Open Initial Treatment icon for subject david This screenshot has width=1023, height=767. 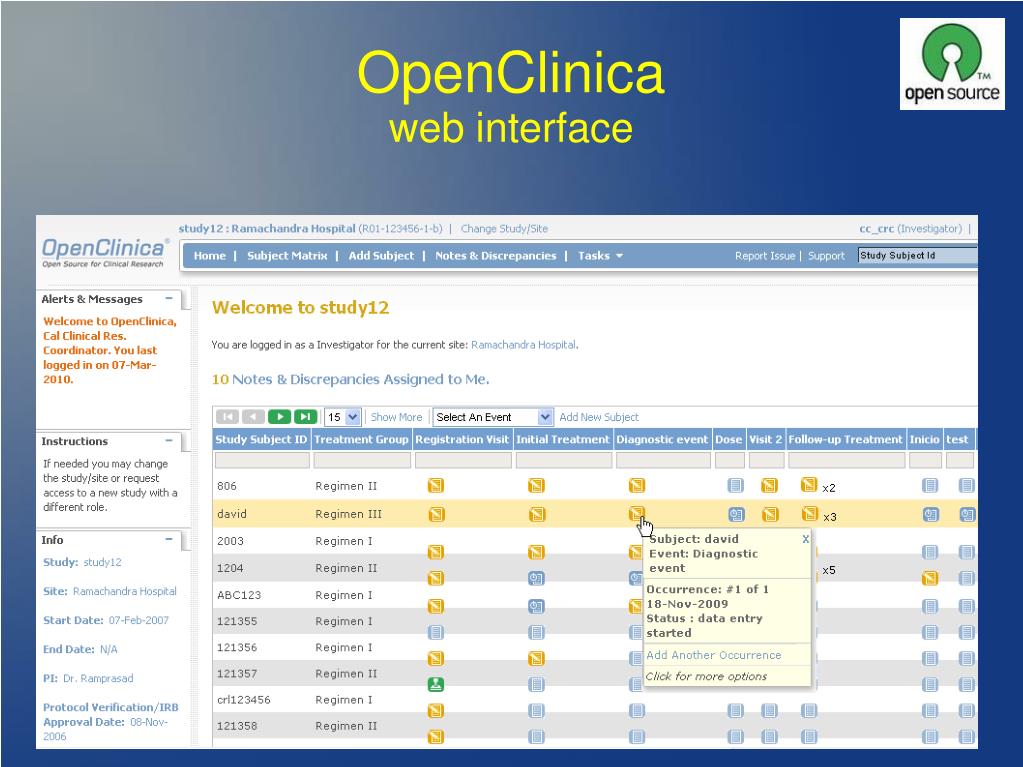[x=537, y=515]
